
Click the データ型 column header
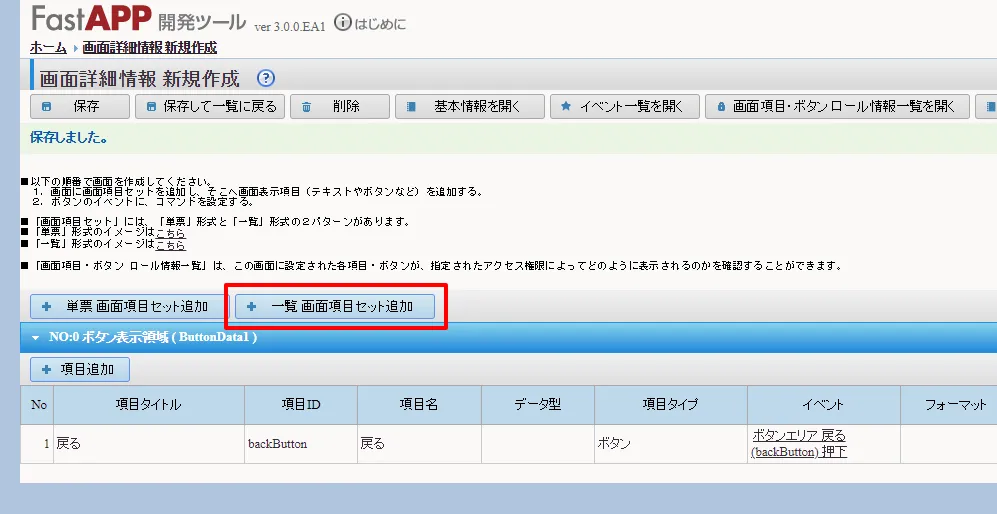538,405
